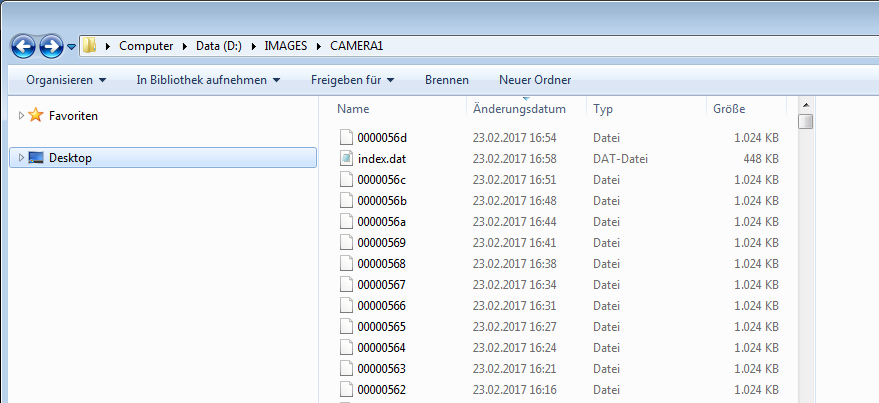Select CAMERA1 in the address breadcrumb
The image size is (879, 403).
click(357, 46)
